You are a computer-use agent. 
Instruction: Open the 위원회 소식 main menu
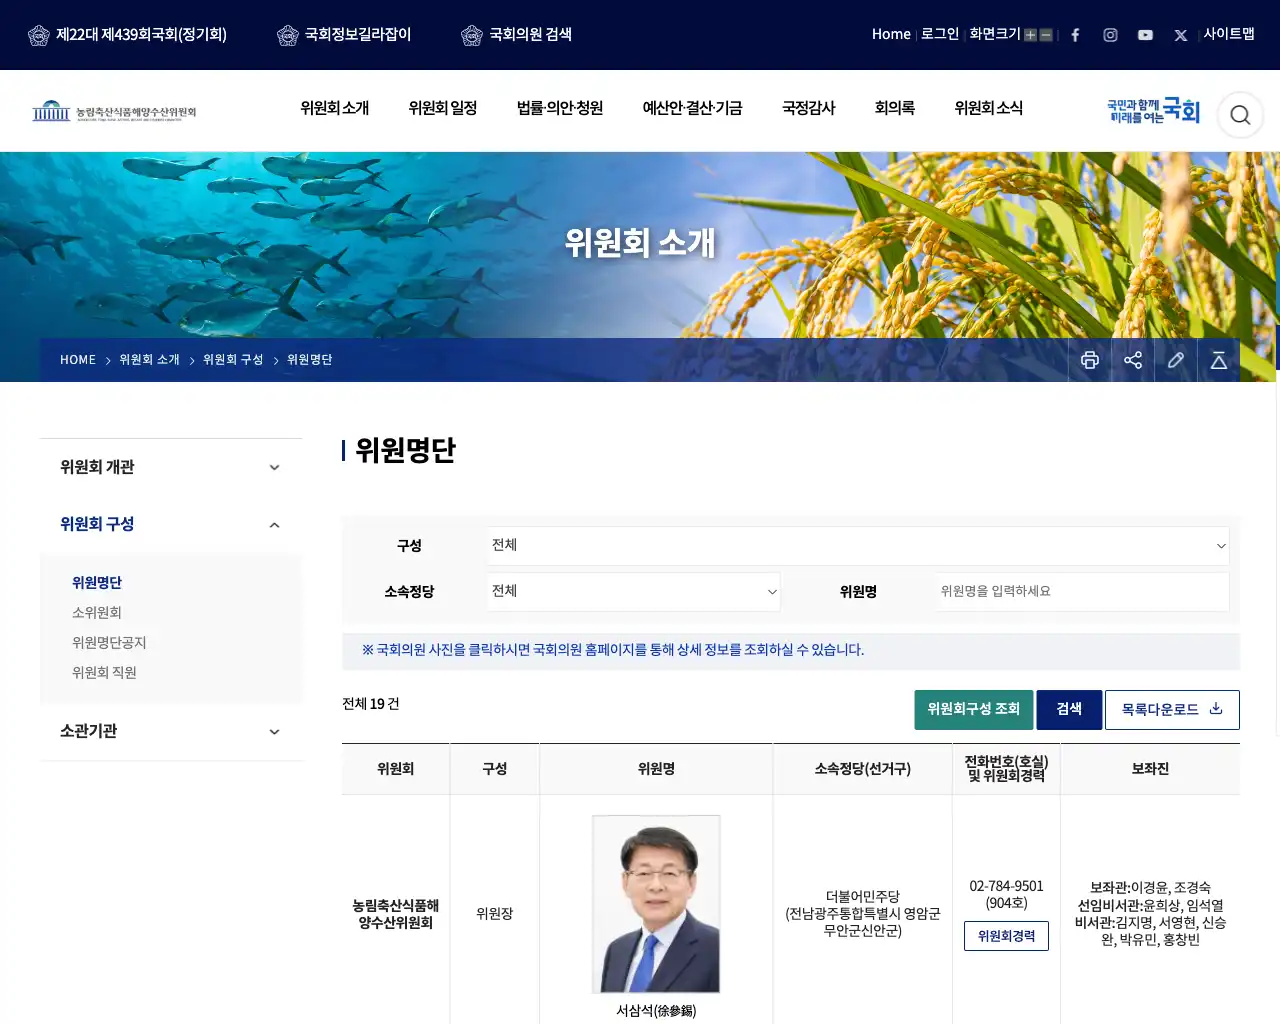click(989, 108)
